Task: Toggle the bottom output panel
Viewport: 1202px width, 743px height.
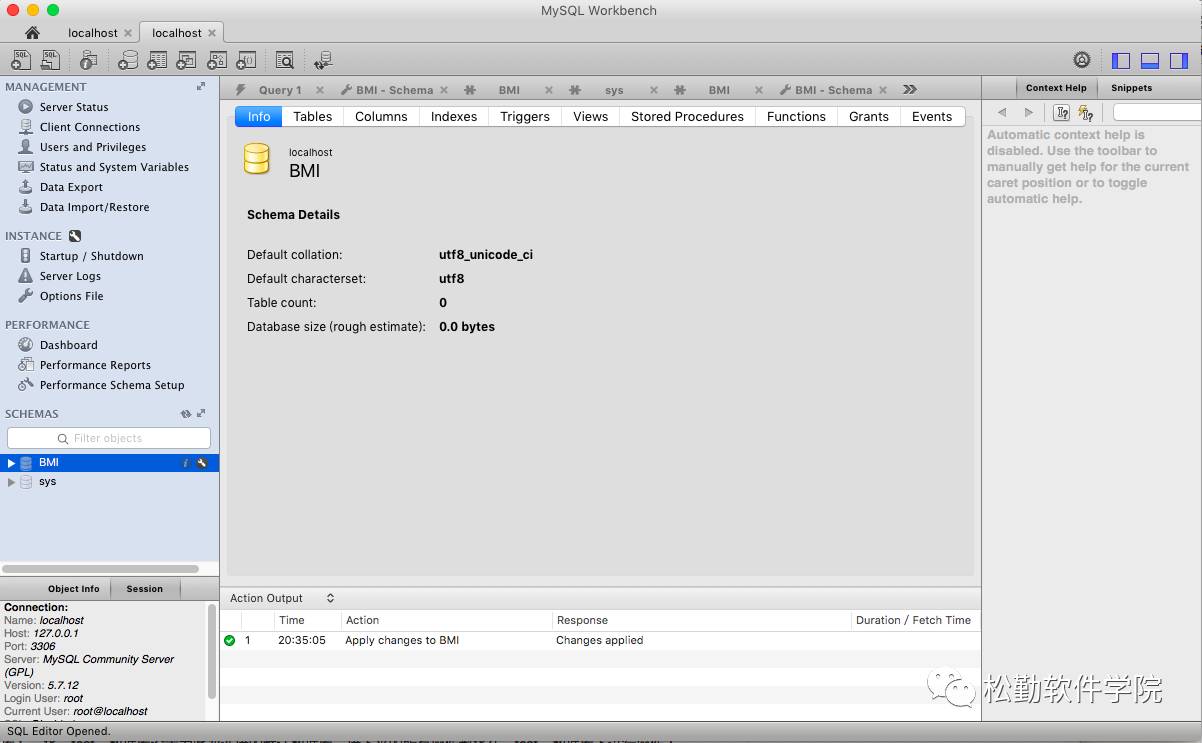Action: 1150,60
